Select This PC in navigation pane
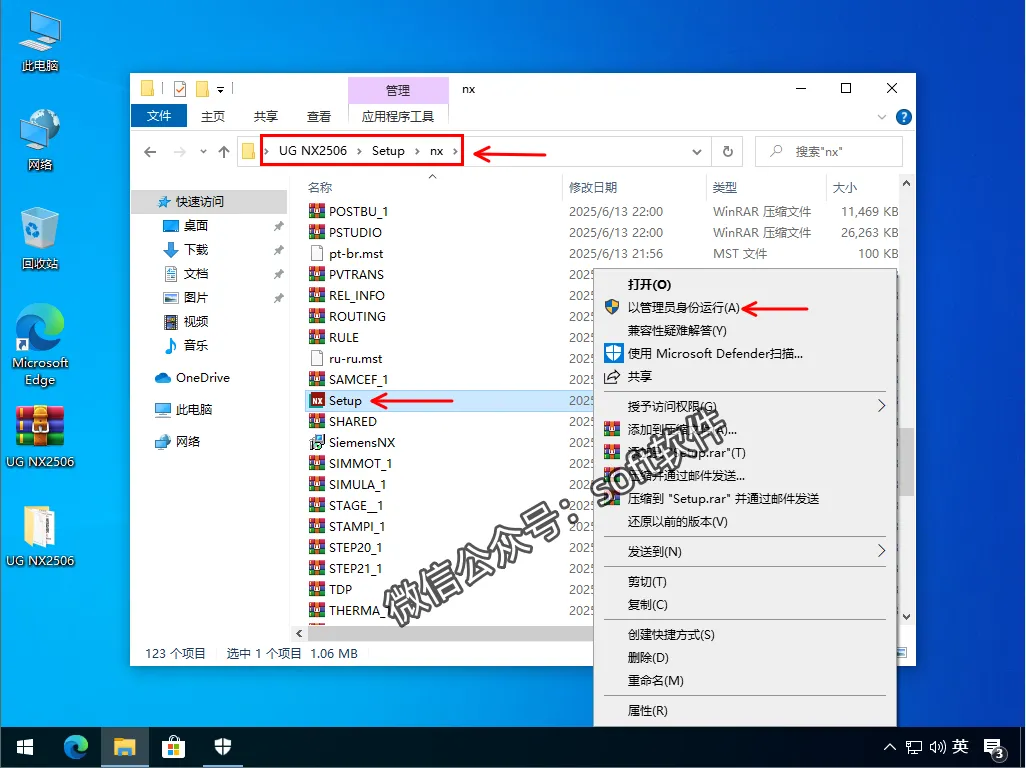 pyautogui.click(x=184, y=410)
